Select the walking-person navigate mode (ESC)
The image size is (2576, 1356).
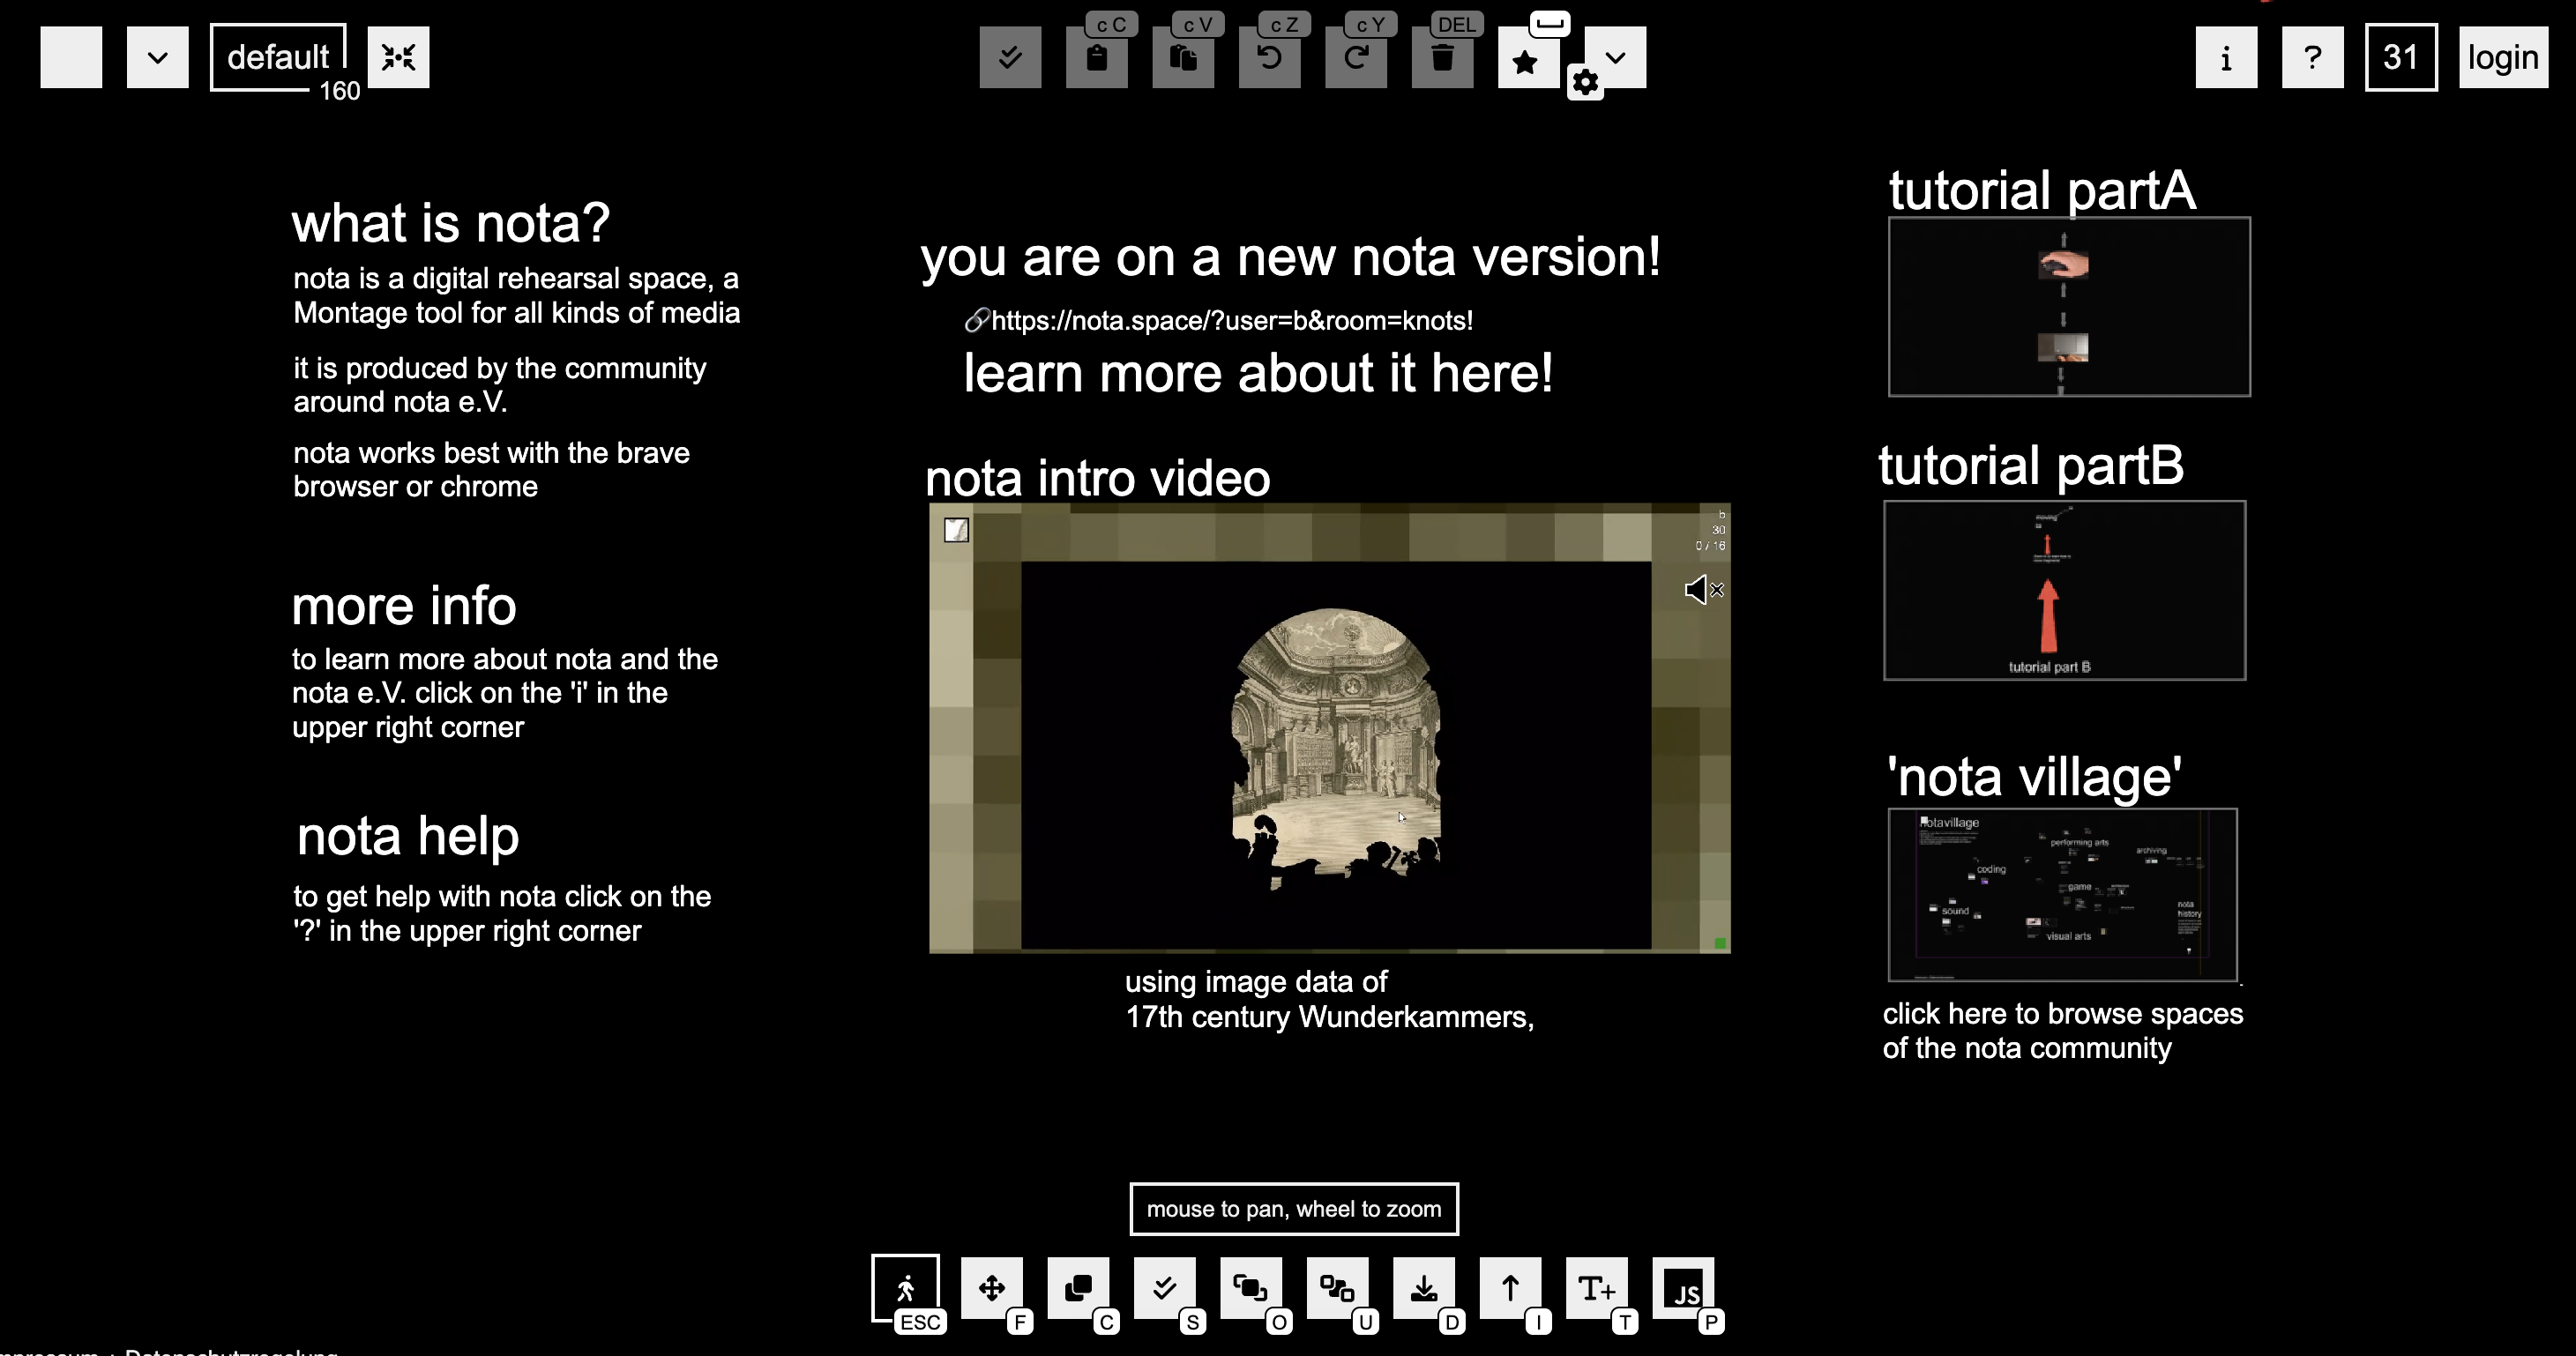[x=905, y=1288]
